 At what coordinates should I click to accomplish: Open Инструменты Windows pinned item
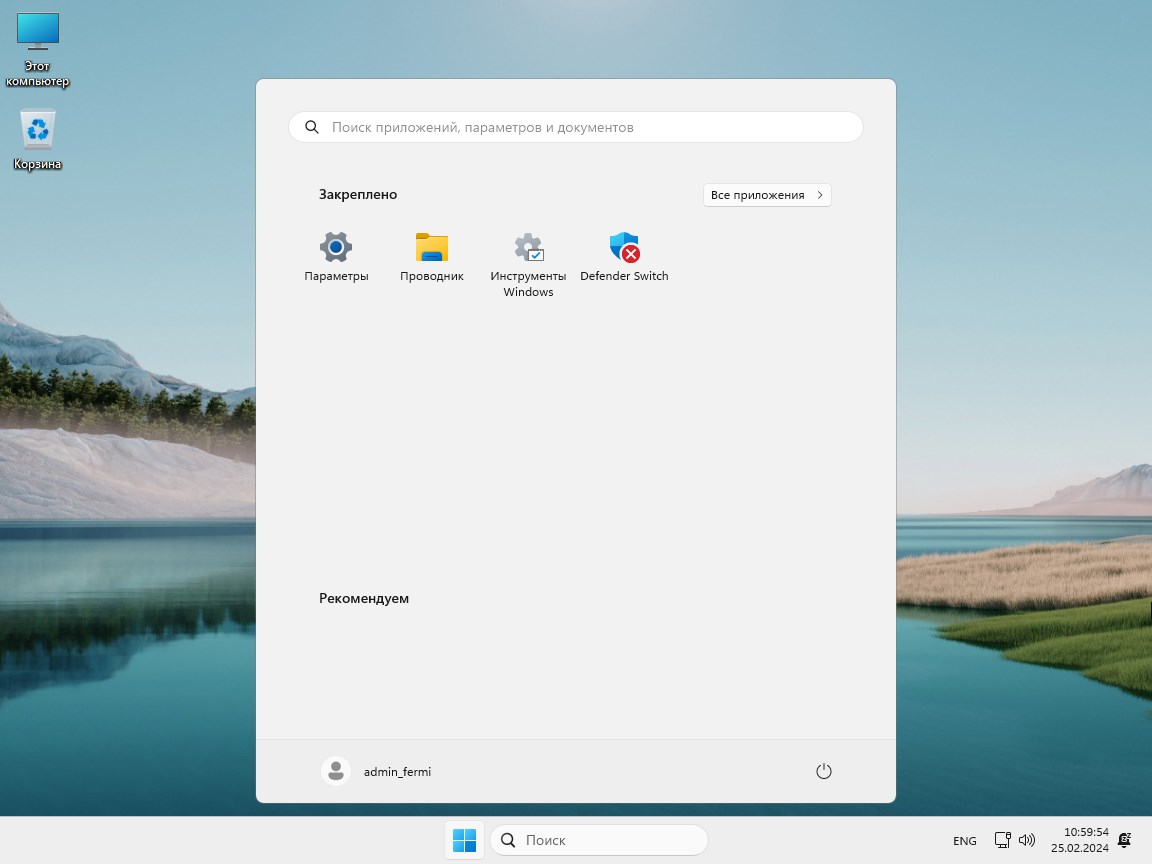[x=528, y=264]
